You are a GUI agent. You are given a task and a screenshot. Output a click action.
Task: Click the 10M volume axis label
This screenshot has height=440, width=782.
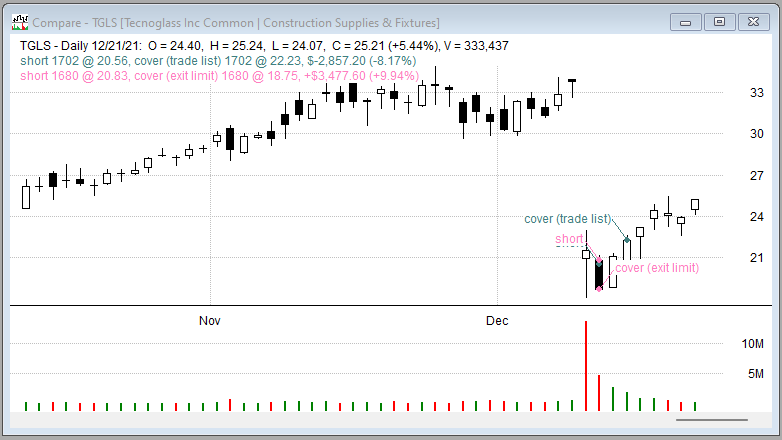click(x=753, y=344)
